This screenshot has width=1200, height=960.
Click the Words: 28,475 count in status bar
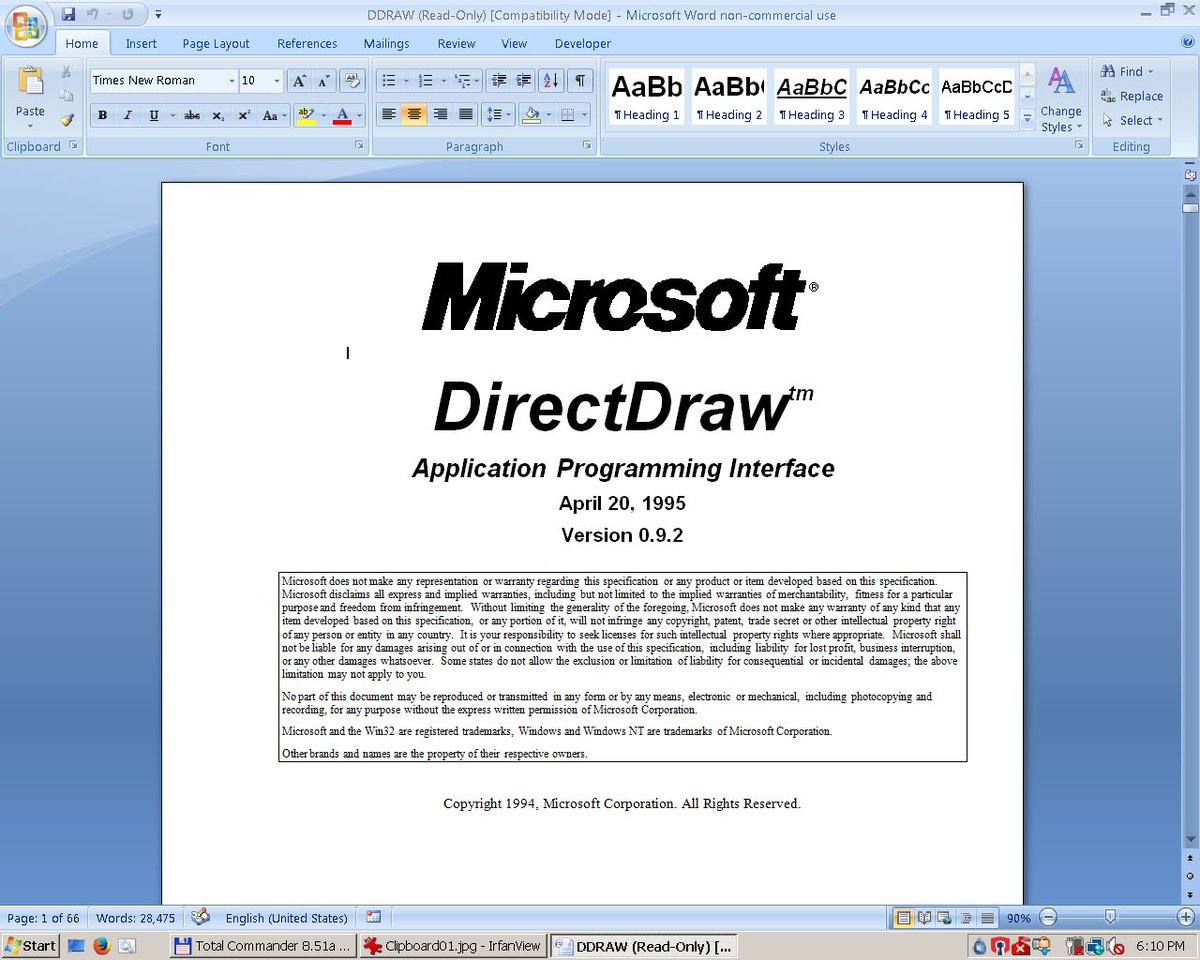click(x=134, y=917)
